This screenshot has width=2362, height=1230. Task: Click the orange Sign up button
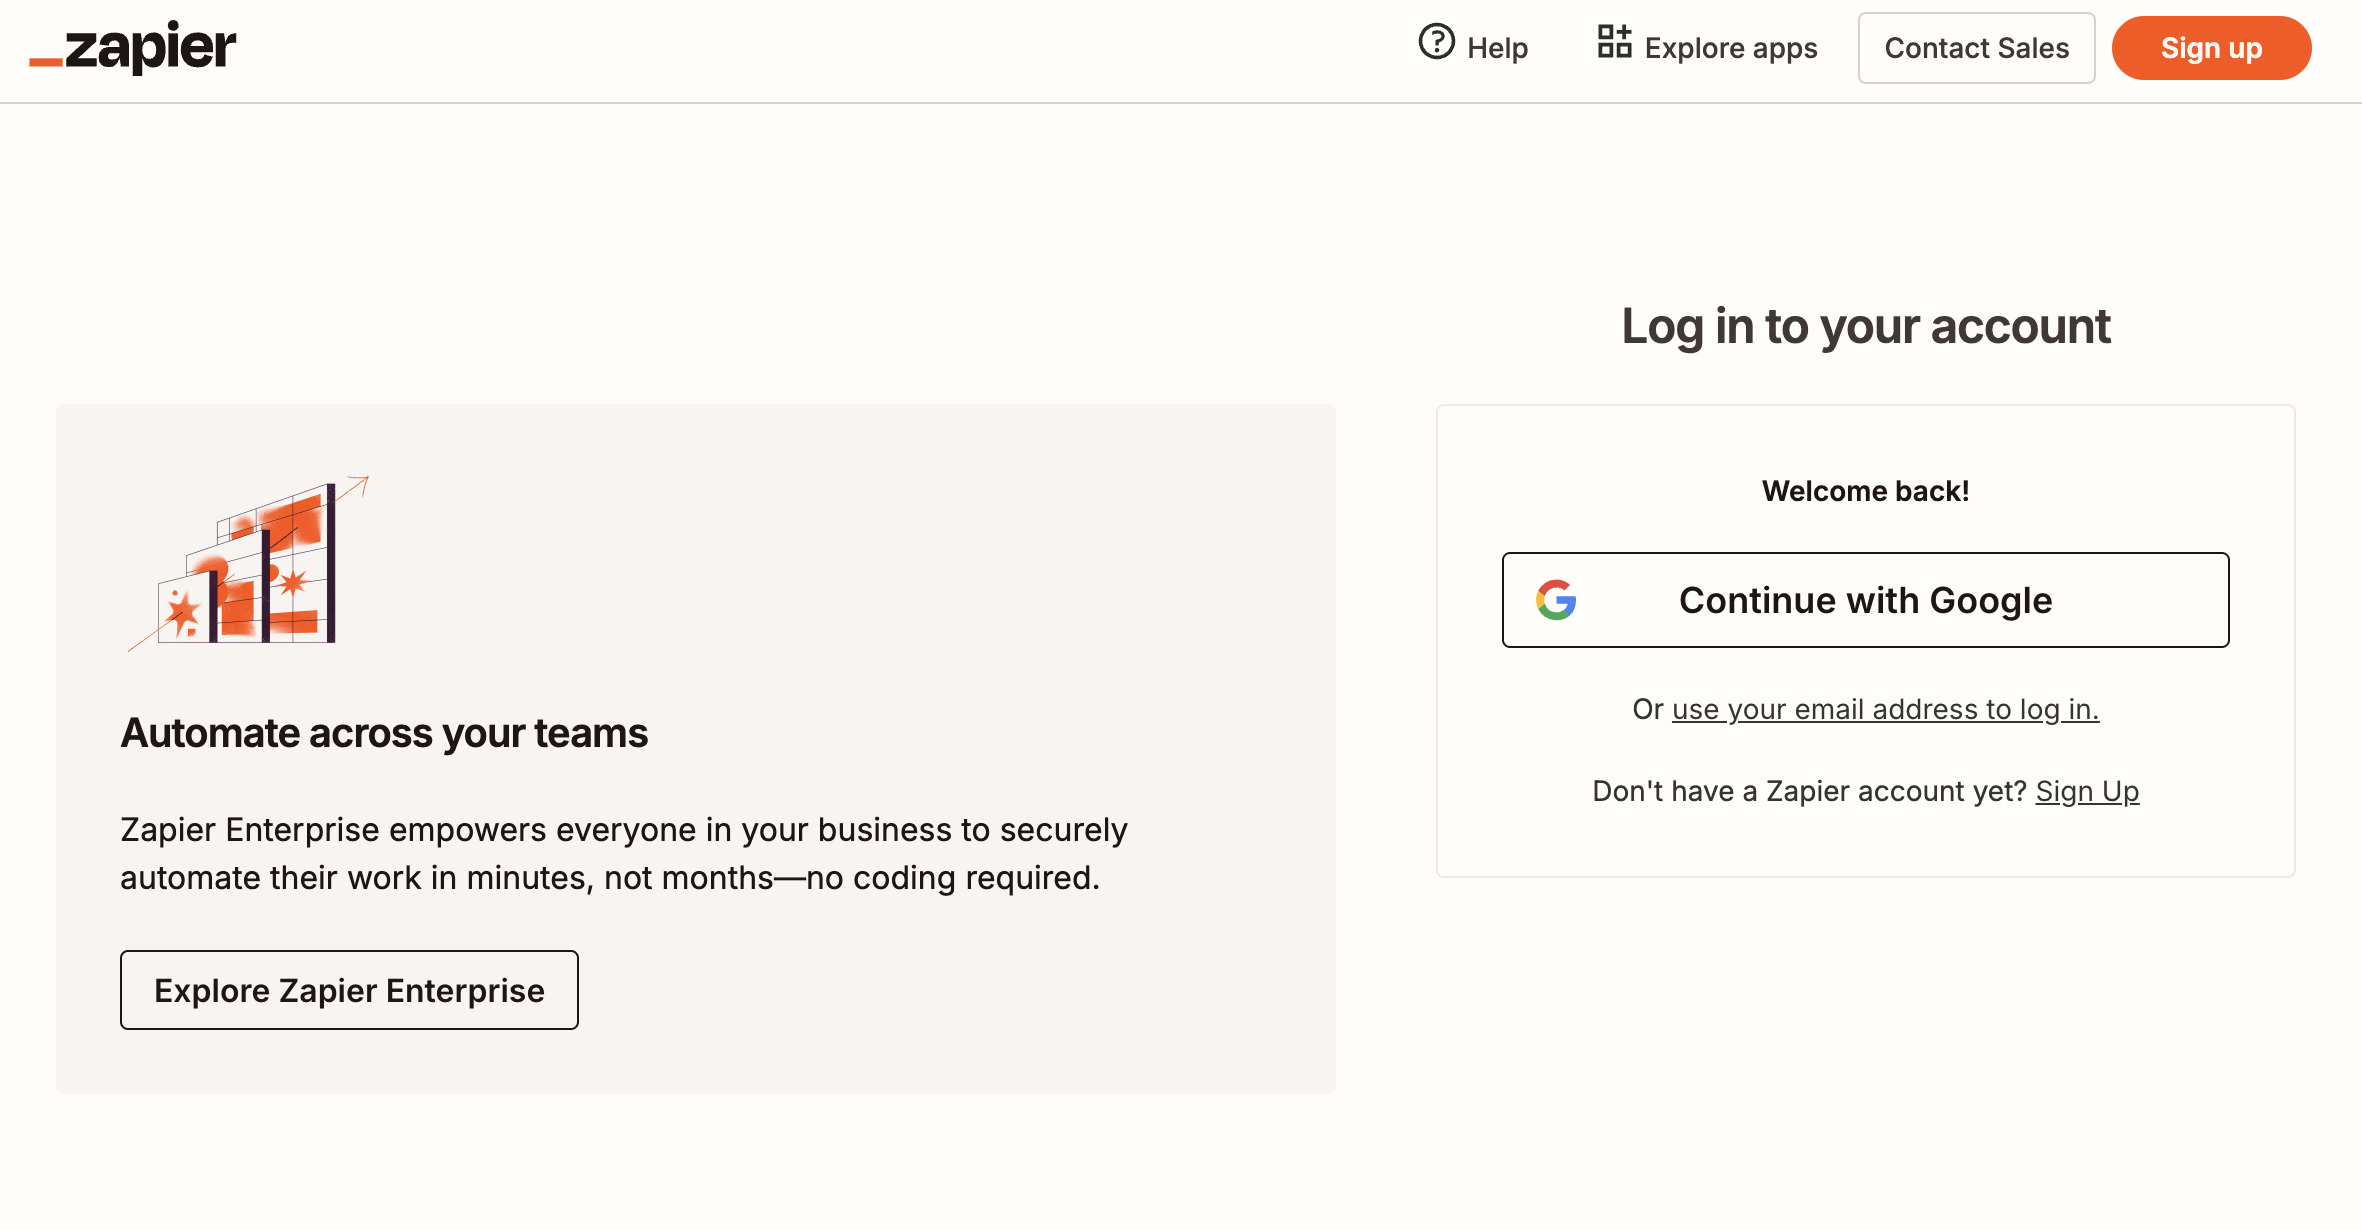2211,48
